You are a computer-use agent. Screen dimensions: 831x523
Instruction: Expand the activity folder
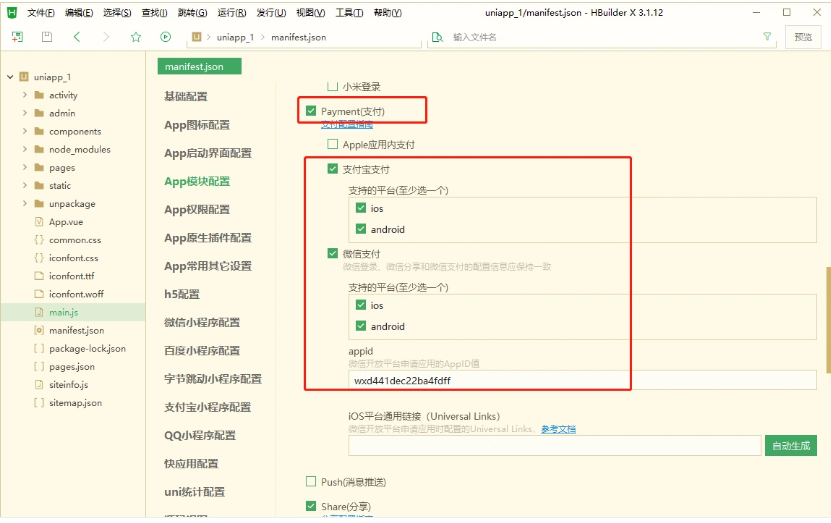(x=24, y=95)
